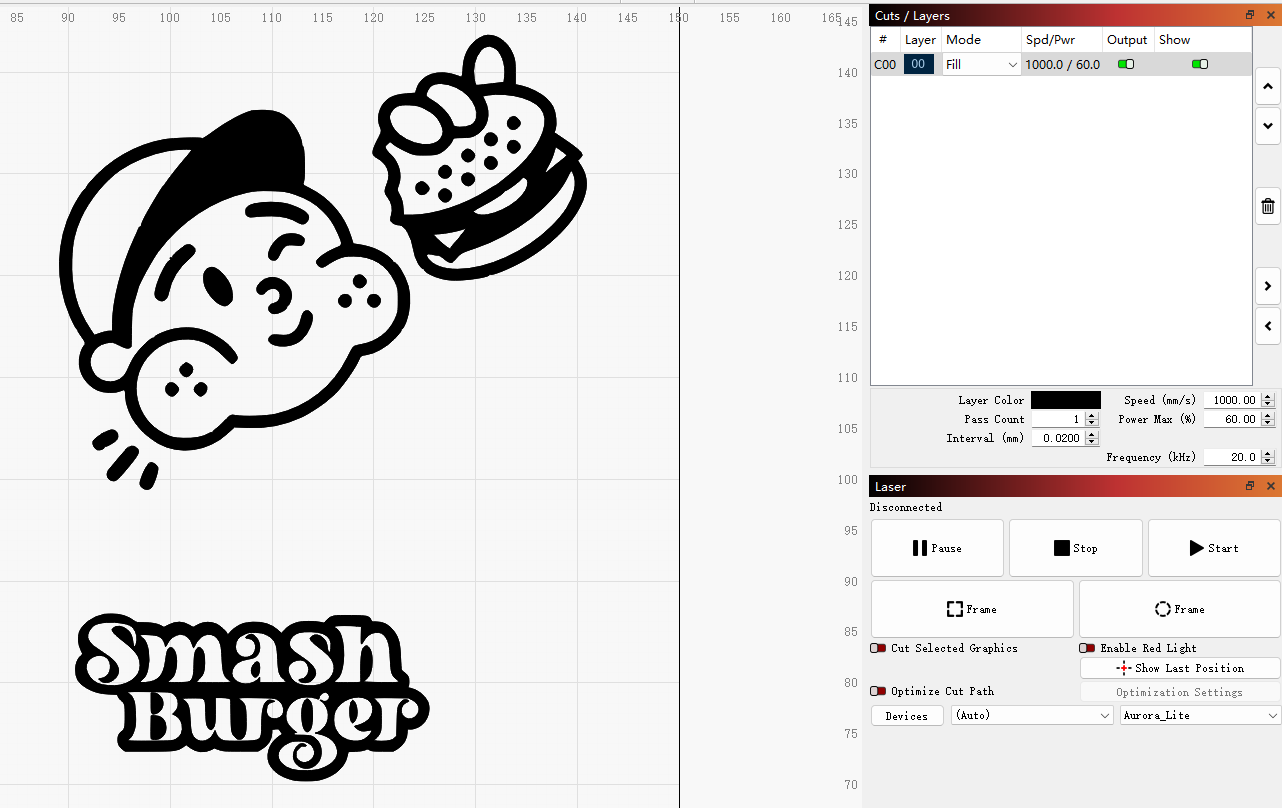Screen dimensions: 1282x808
Task: Decrease Pass Count with down arrow
Action: click(1092, 423)
